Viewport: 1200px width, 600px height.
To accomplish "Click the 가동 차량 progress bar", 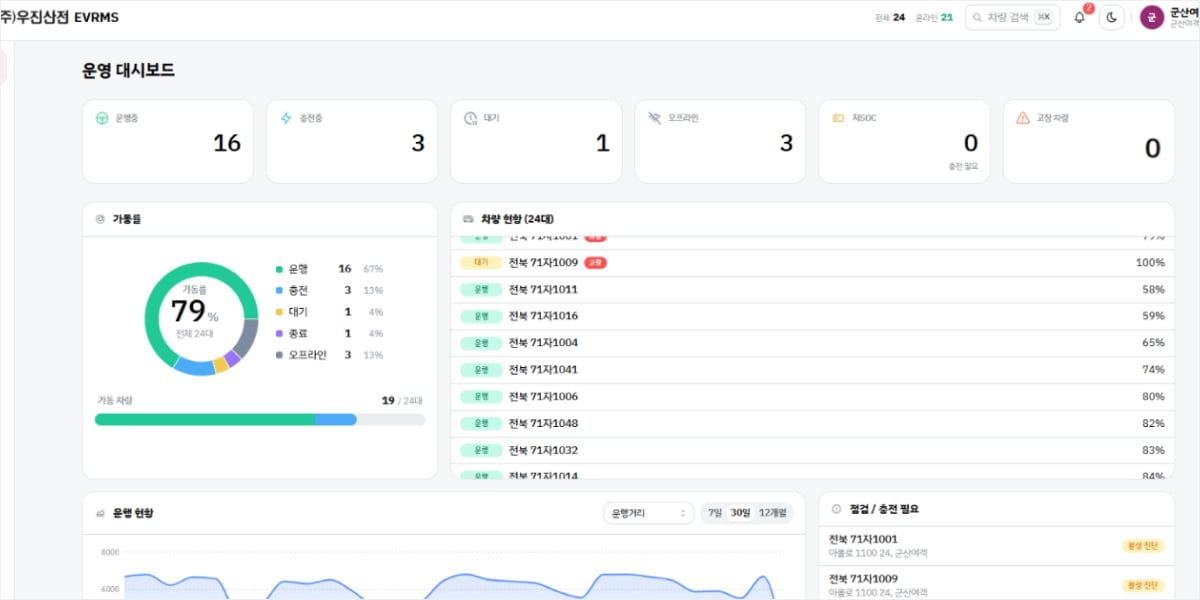I will (x=260, y=419).
